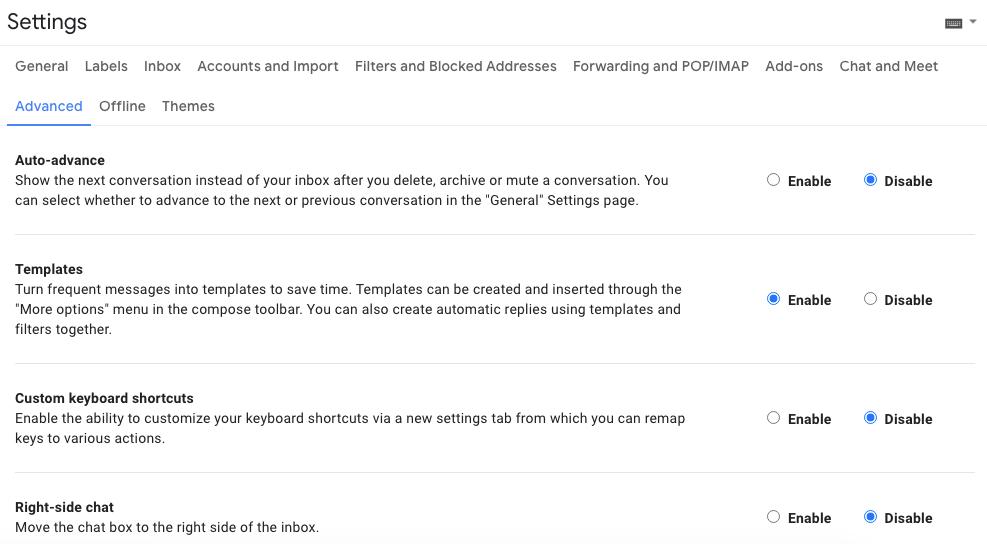Open the Forwarding and POP/IMAP tab
The width and height of the screenshot is (987, 544).
pos(661,66)
